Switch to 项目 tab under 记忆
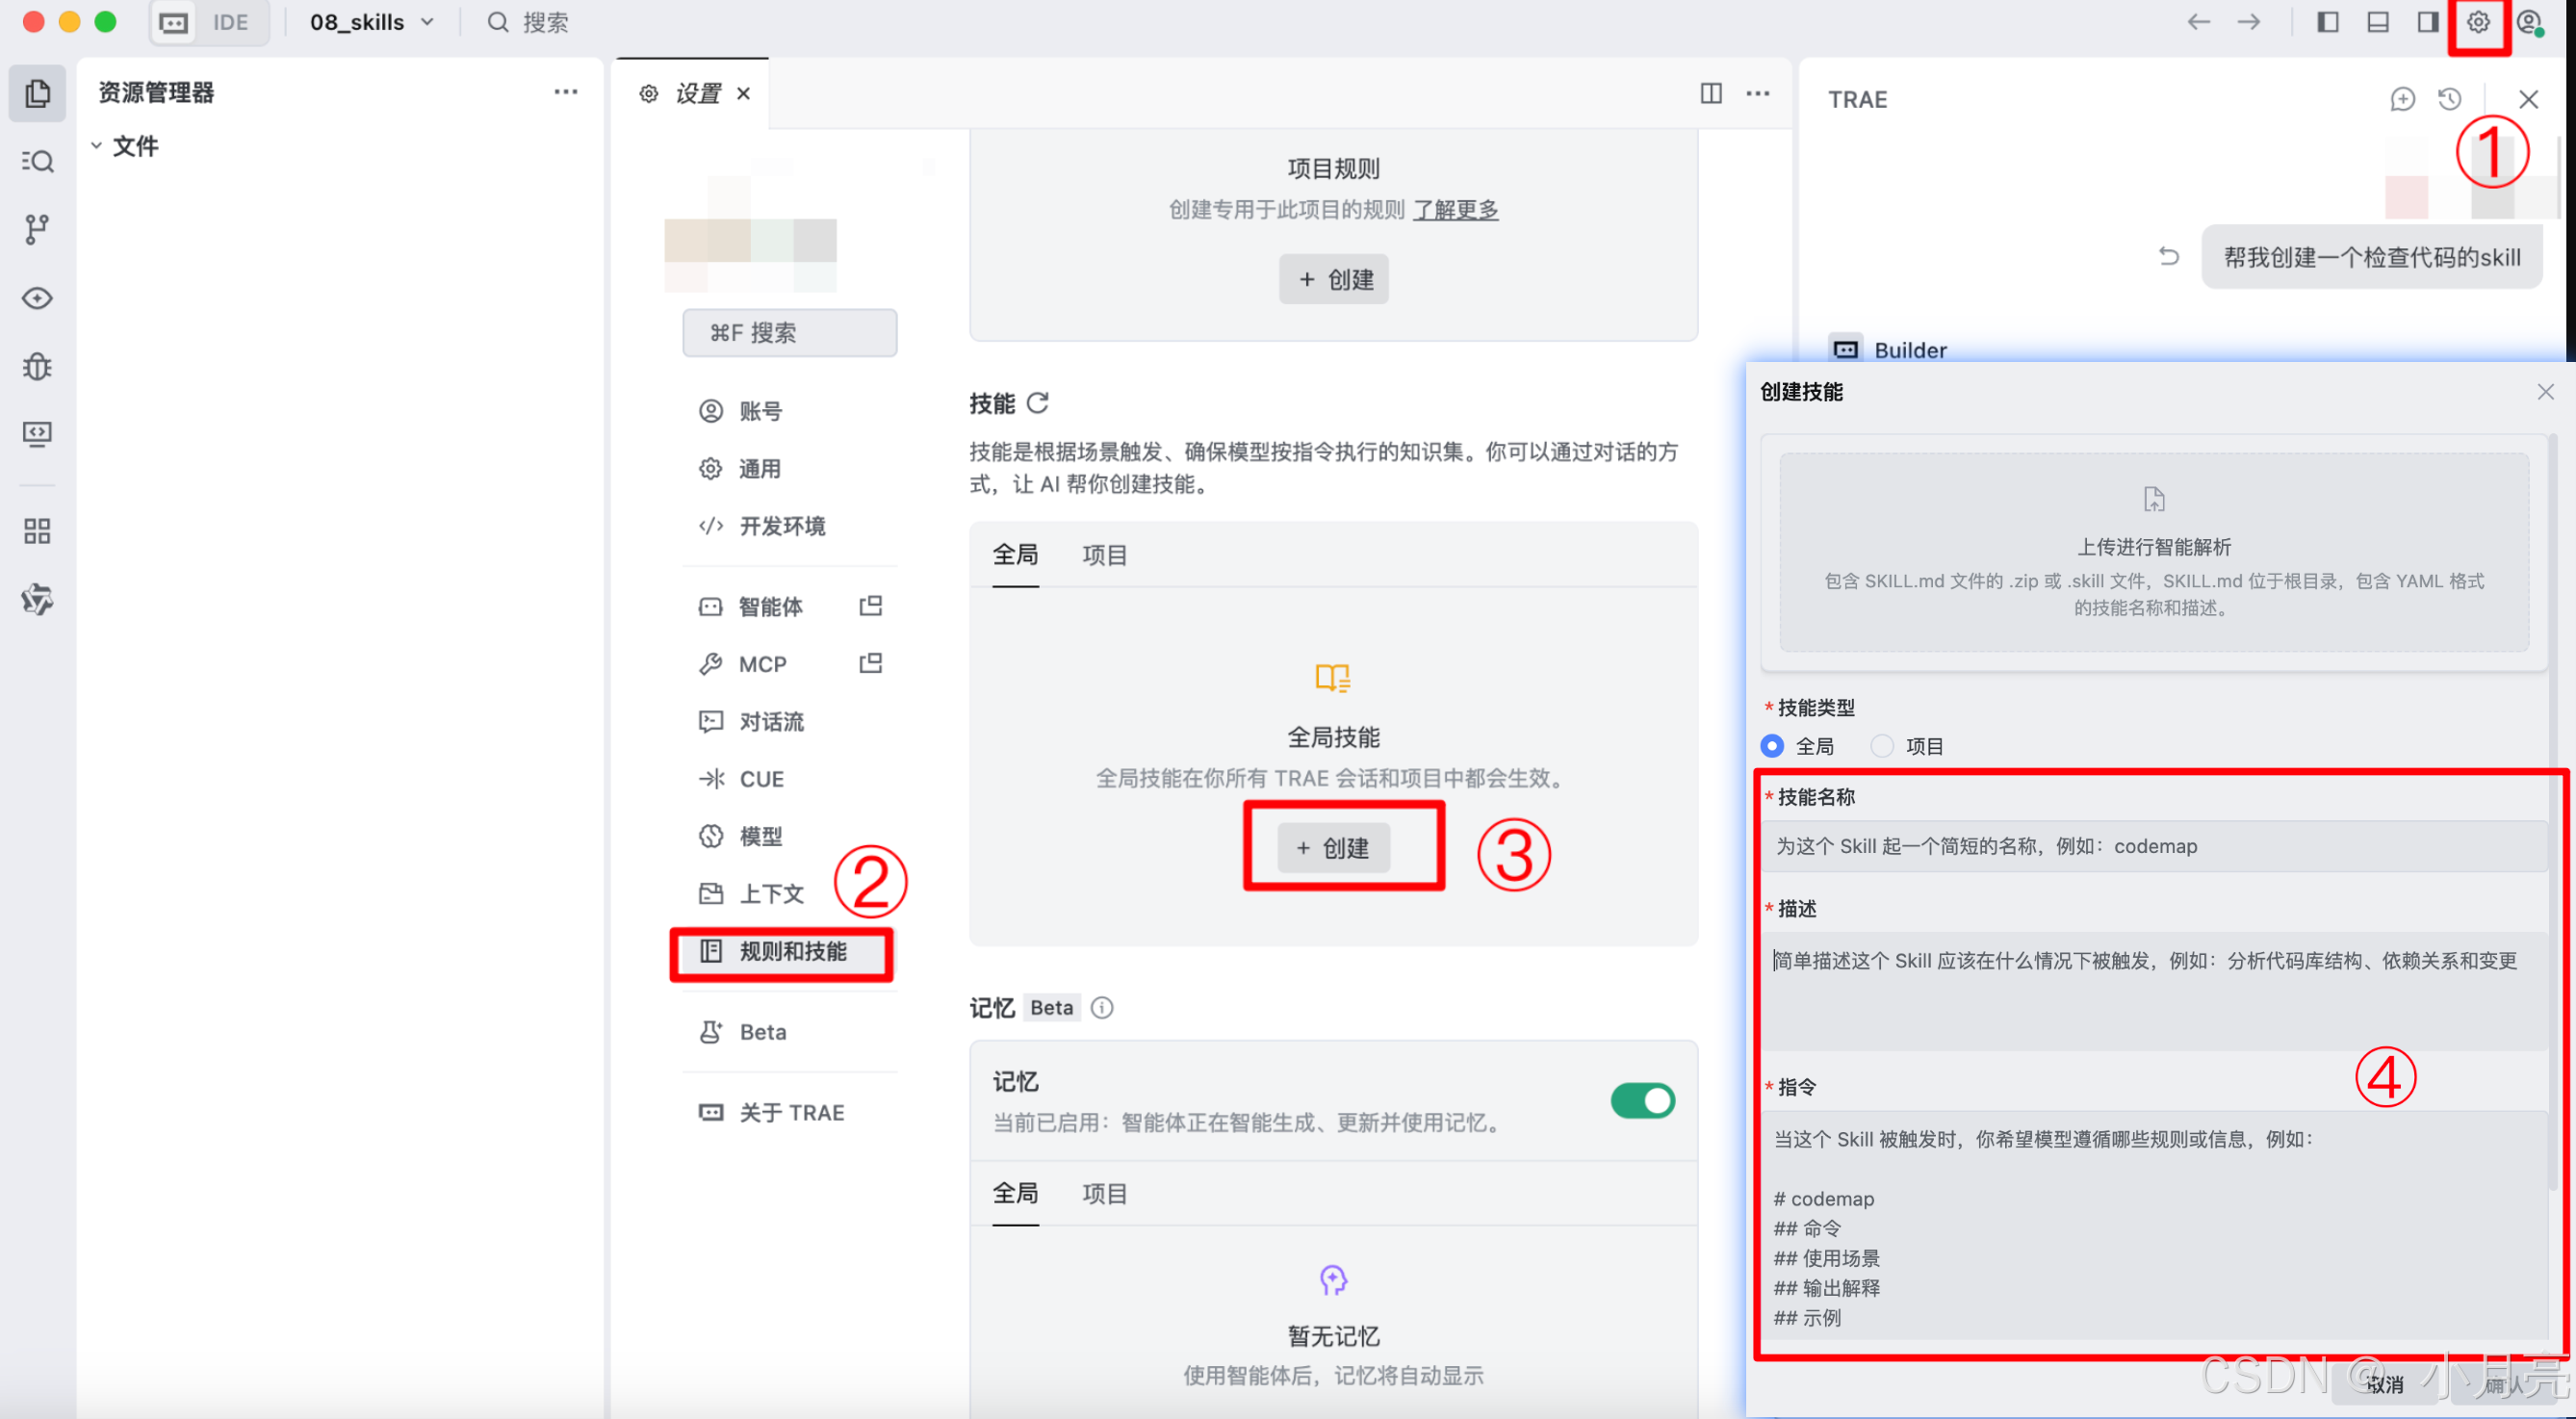This screenshot has width=2576, height=1419. point(1104,1194)
